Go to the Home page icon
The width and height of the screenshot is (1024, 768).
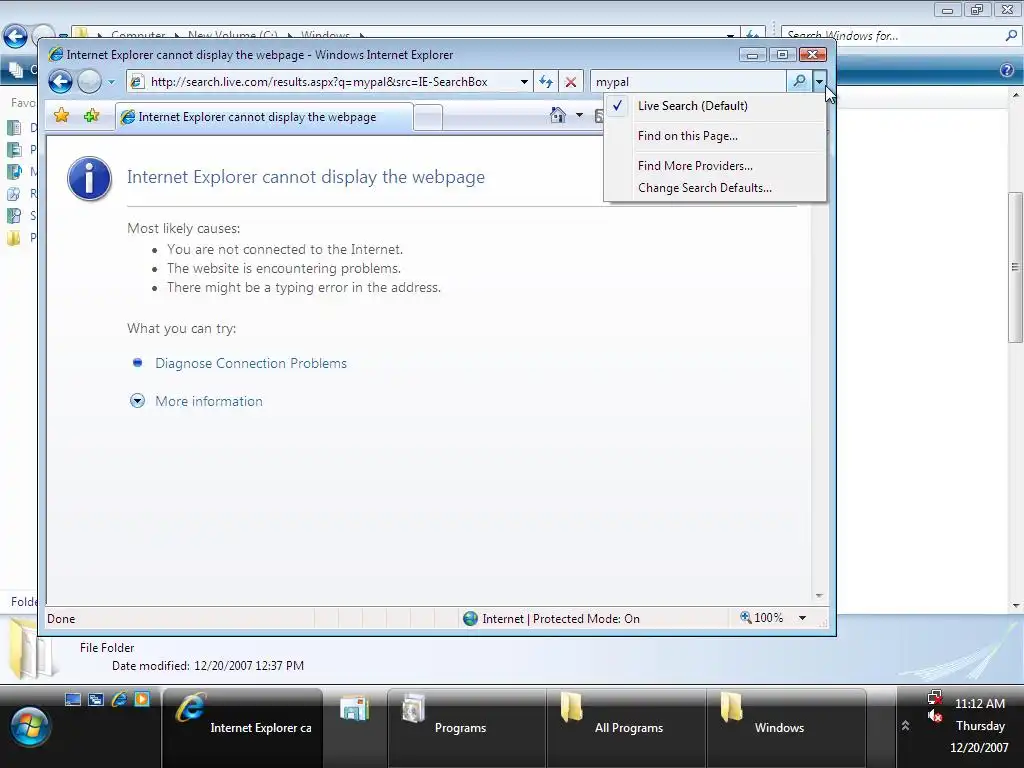pyautogui.click(x=557, y=116)
